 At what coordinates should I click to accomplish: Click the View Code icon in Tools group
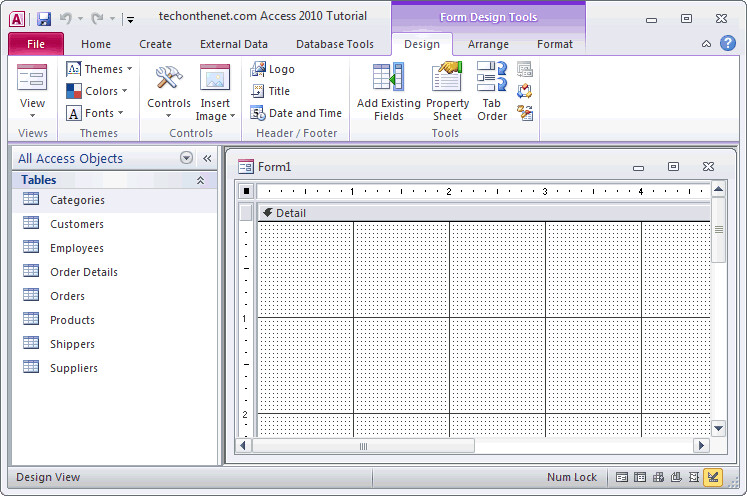coord(525,91)
